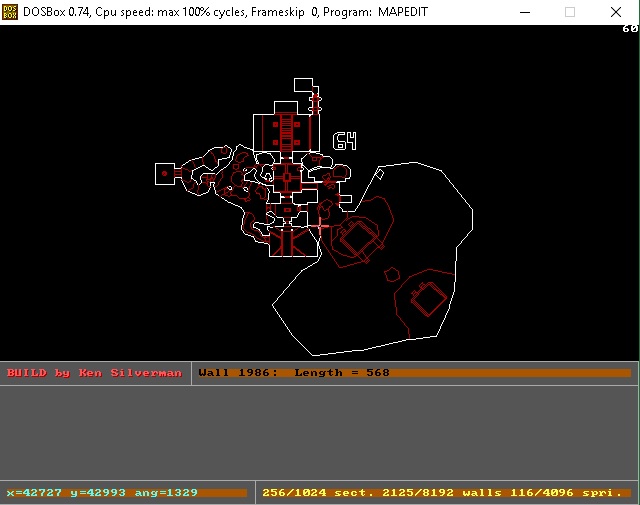Click the DOSBox icon in title bar
The image size is (640, 505).
click(x=10, y=11)
